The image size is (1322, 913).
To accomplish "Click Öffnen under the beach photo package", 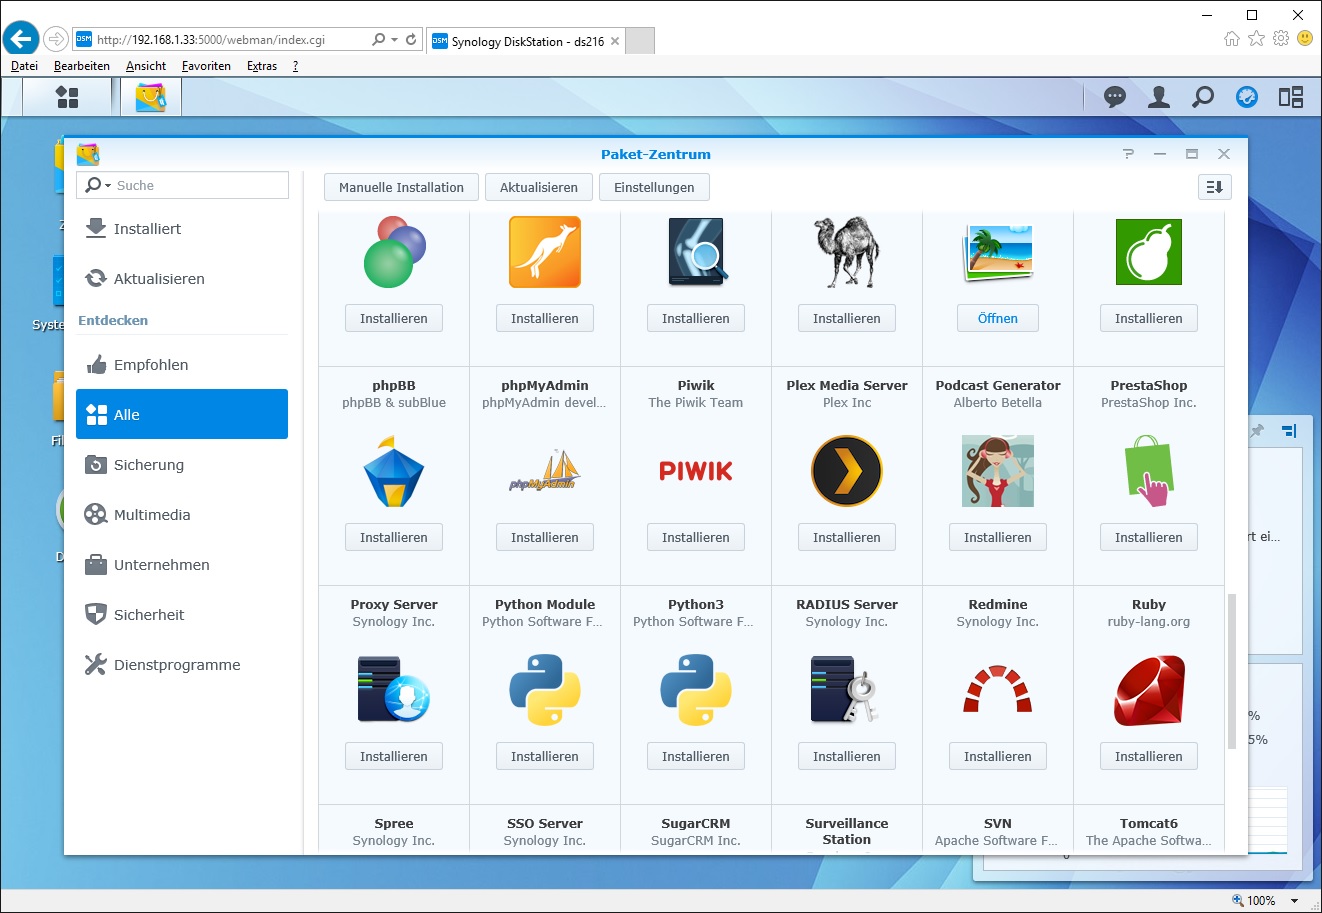I will coord(998,318).
